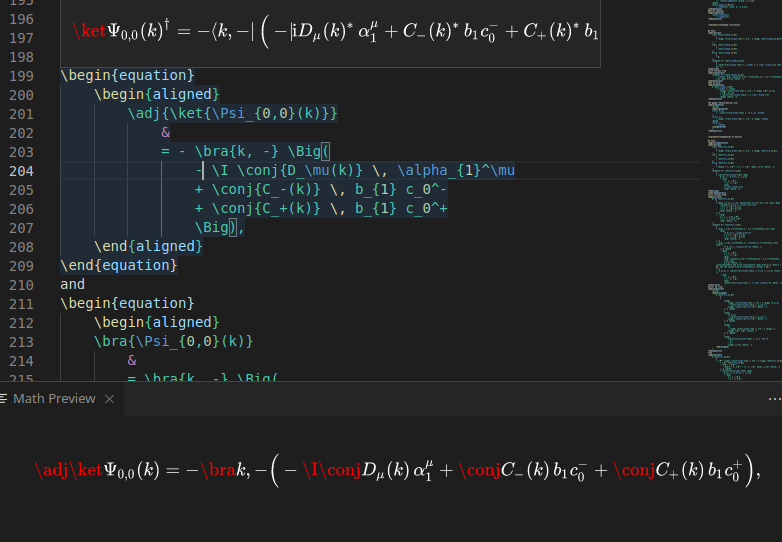Viewport: 782px width, 542px height.
Task: Click the word 'and' on line 210
Action: click(x=72, y=284)
